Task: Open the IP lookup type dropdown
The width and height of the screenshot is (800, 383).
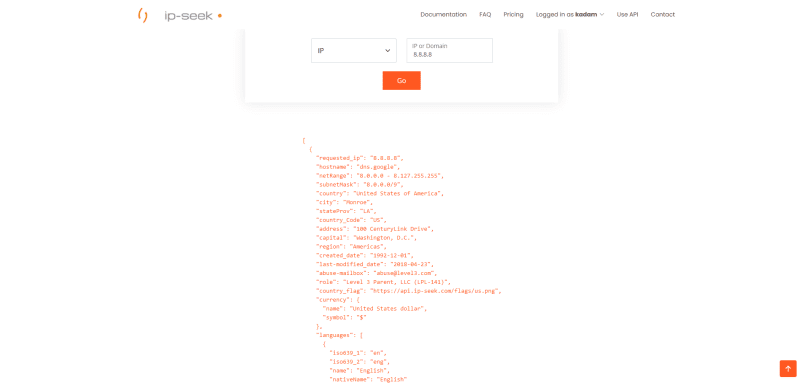Action: (354, 50)
